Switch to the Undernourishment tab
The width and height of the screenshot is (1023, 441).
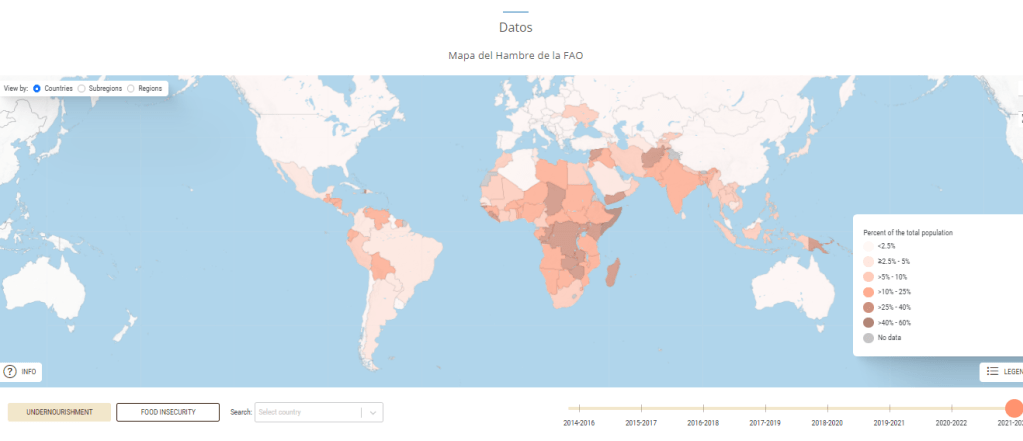tap(59, 412)
